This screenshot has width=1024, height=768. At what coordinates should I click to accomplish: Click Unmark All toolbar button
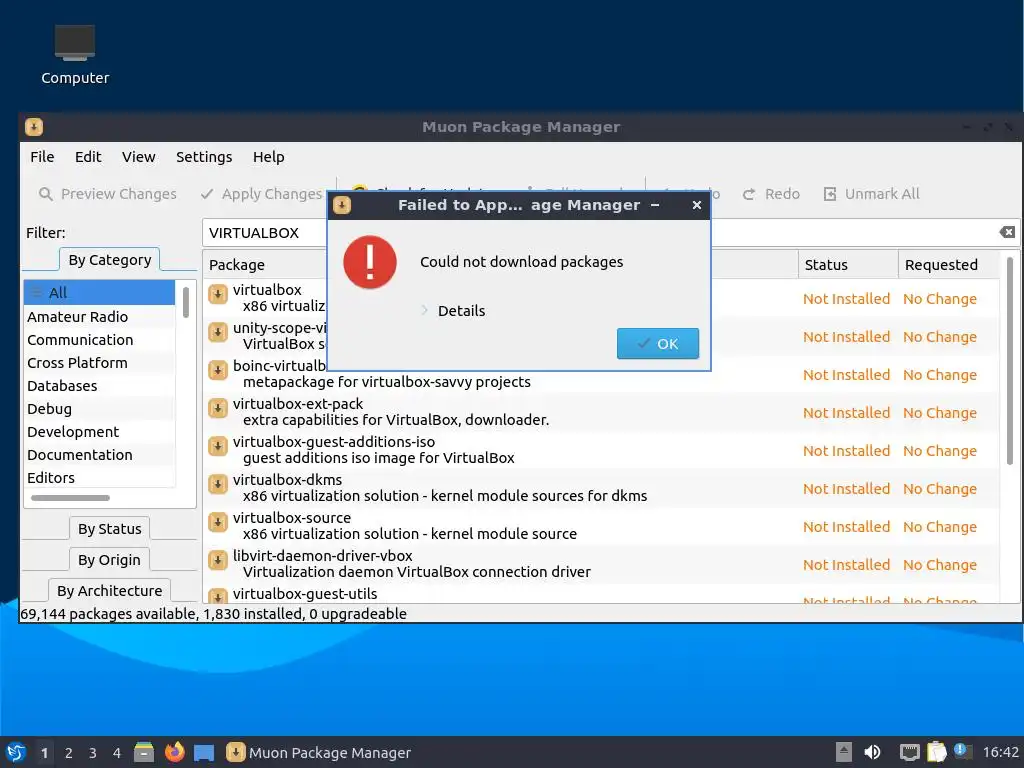point(872,194)
